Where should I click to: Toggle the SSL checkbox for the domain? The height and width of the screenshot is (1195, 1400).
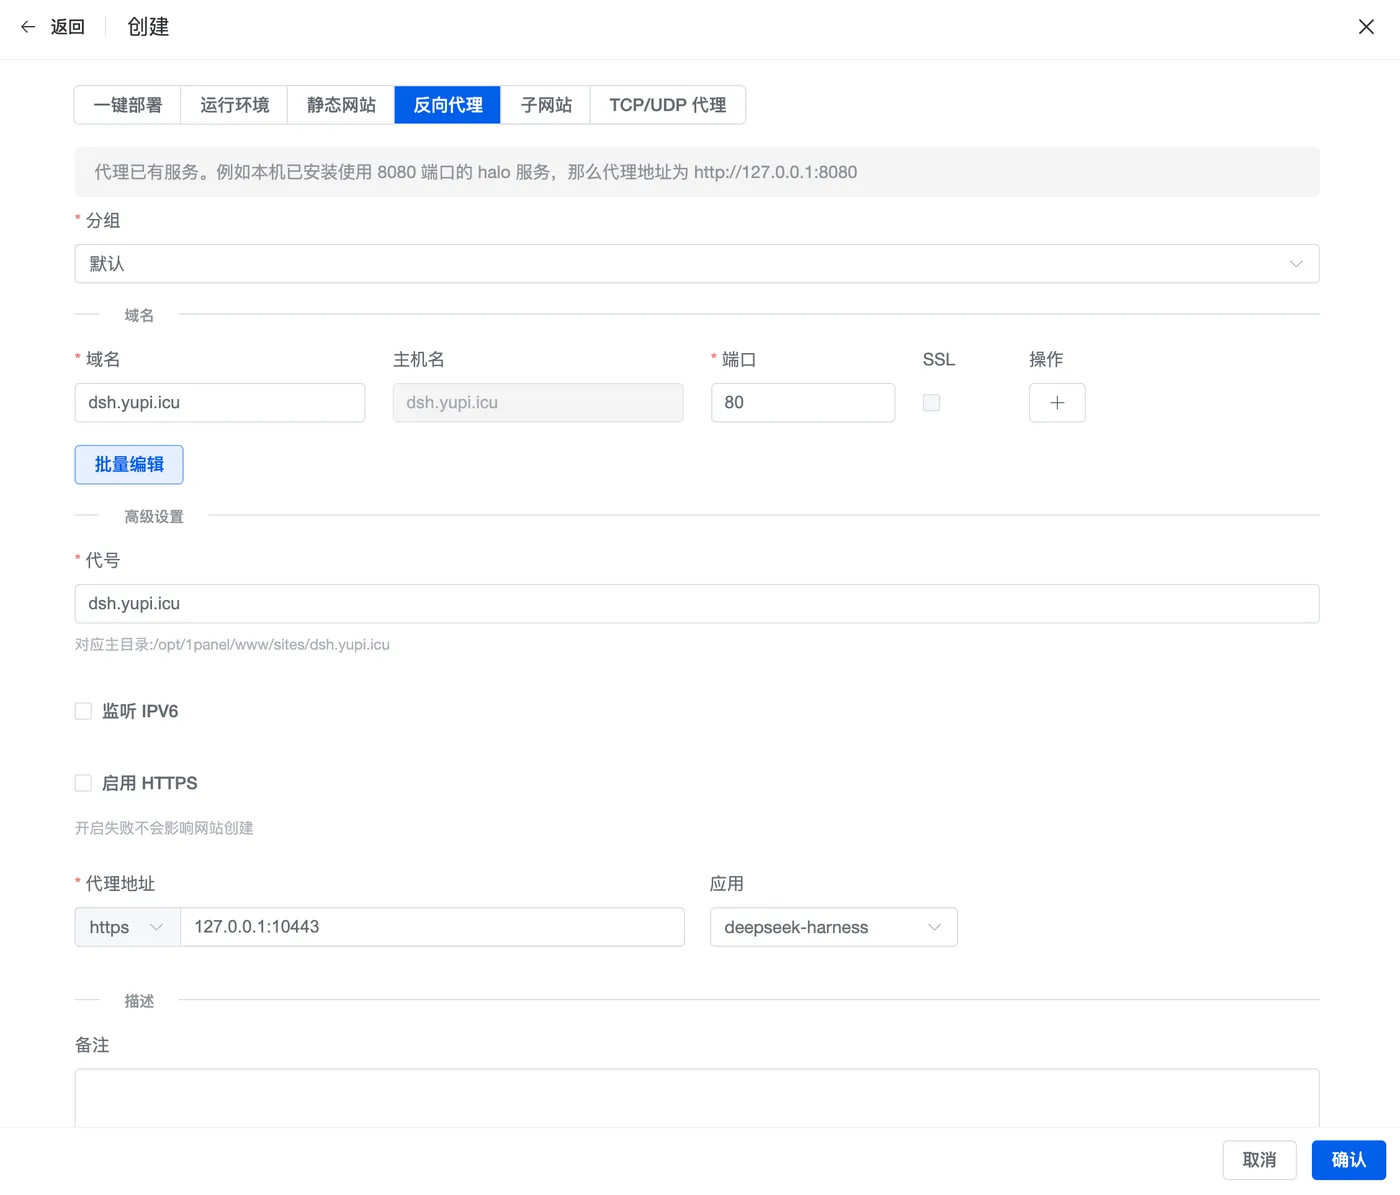pos(931,403)
